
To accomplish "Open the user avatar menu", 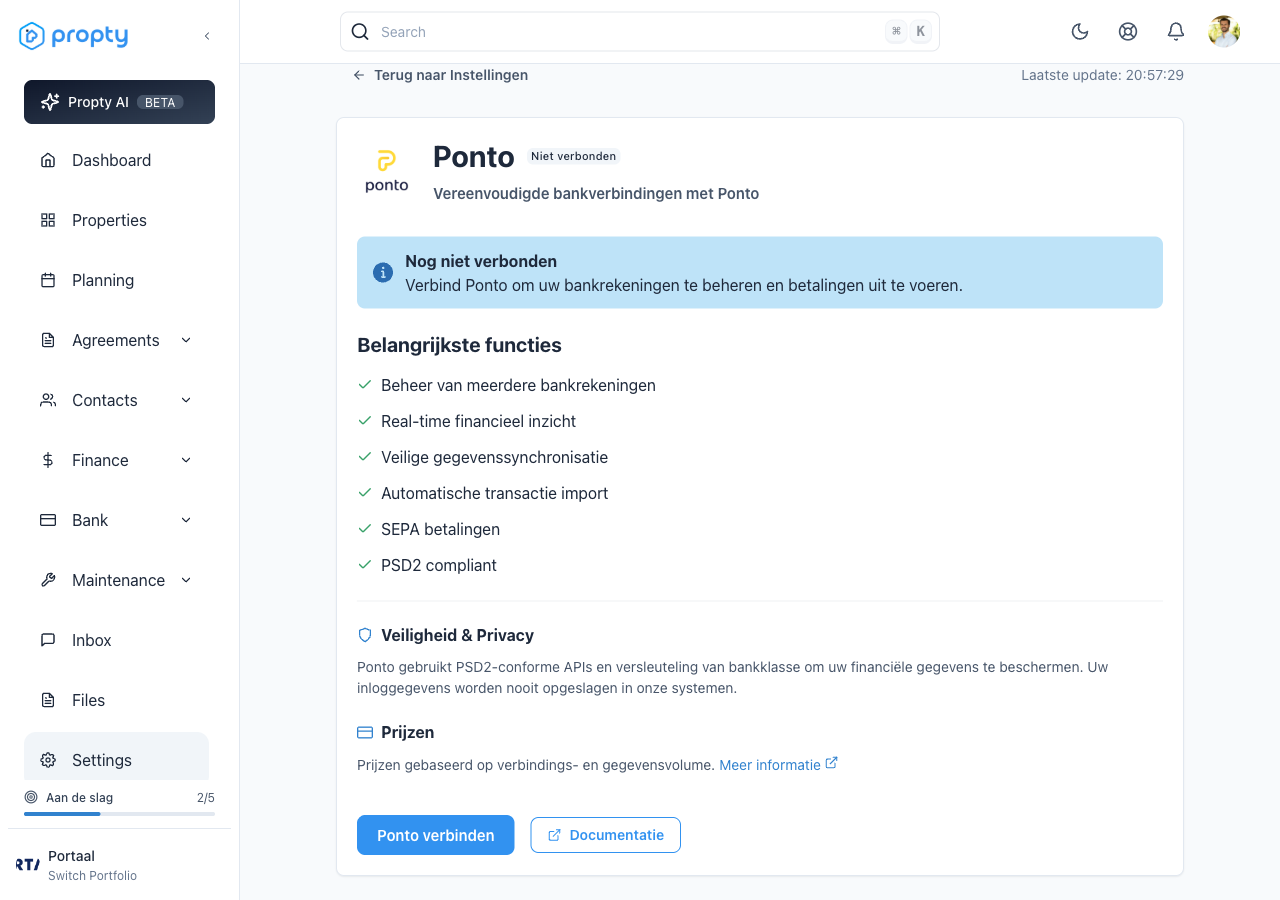I will click(x=1224, y=32).
